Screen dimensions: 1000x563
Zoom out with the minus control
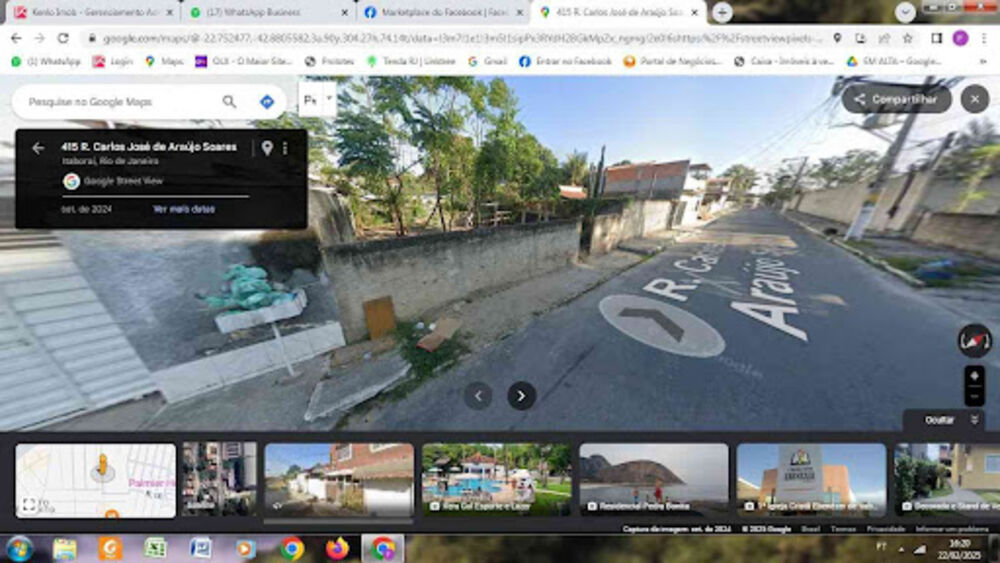[x=974, y=396]
